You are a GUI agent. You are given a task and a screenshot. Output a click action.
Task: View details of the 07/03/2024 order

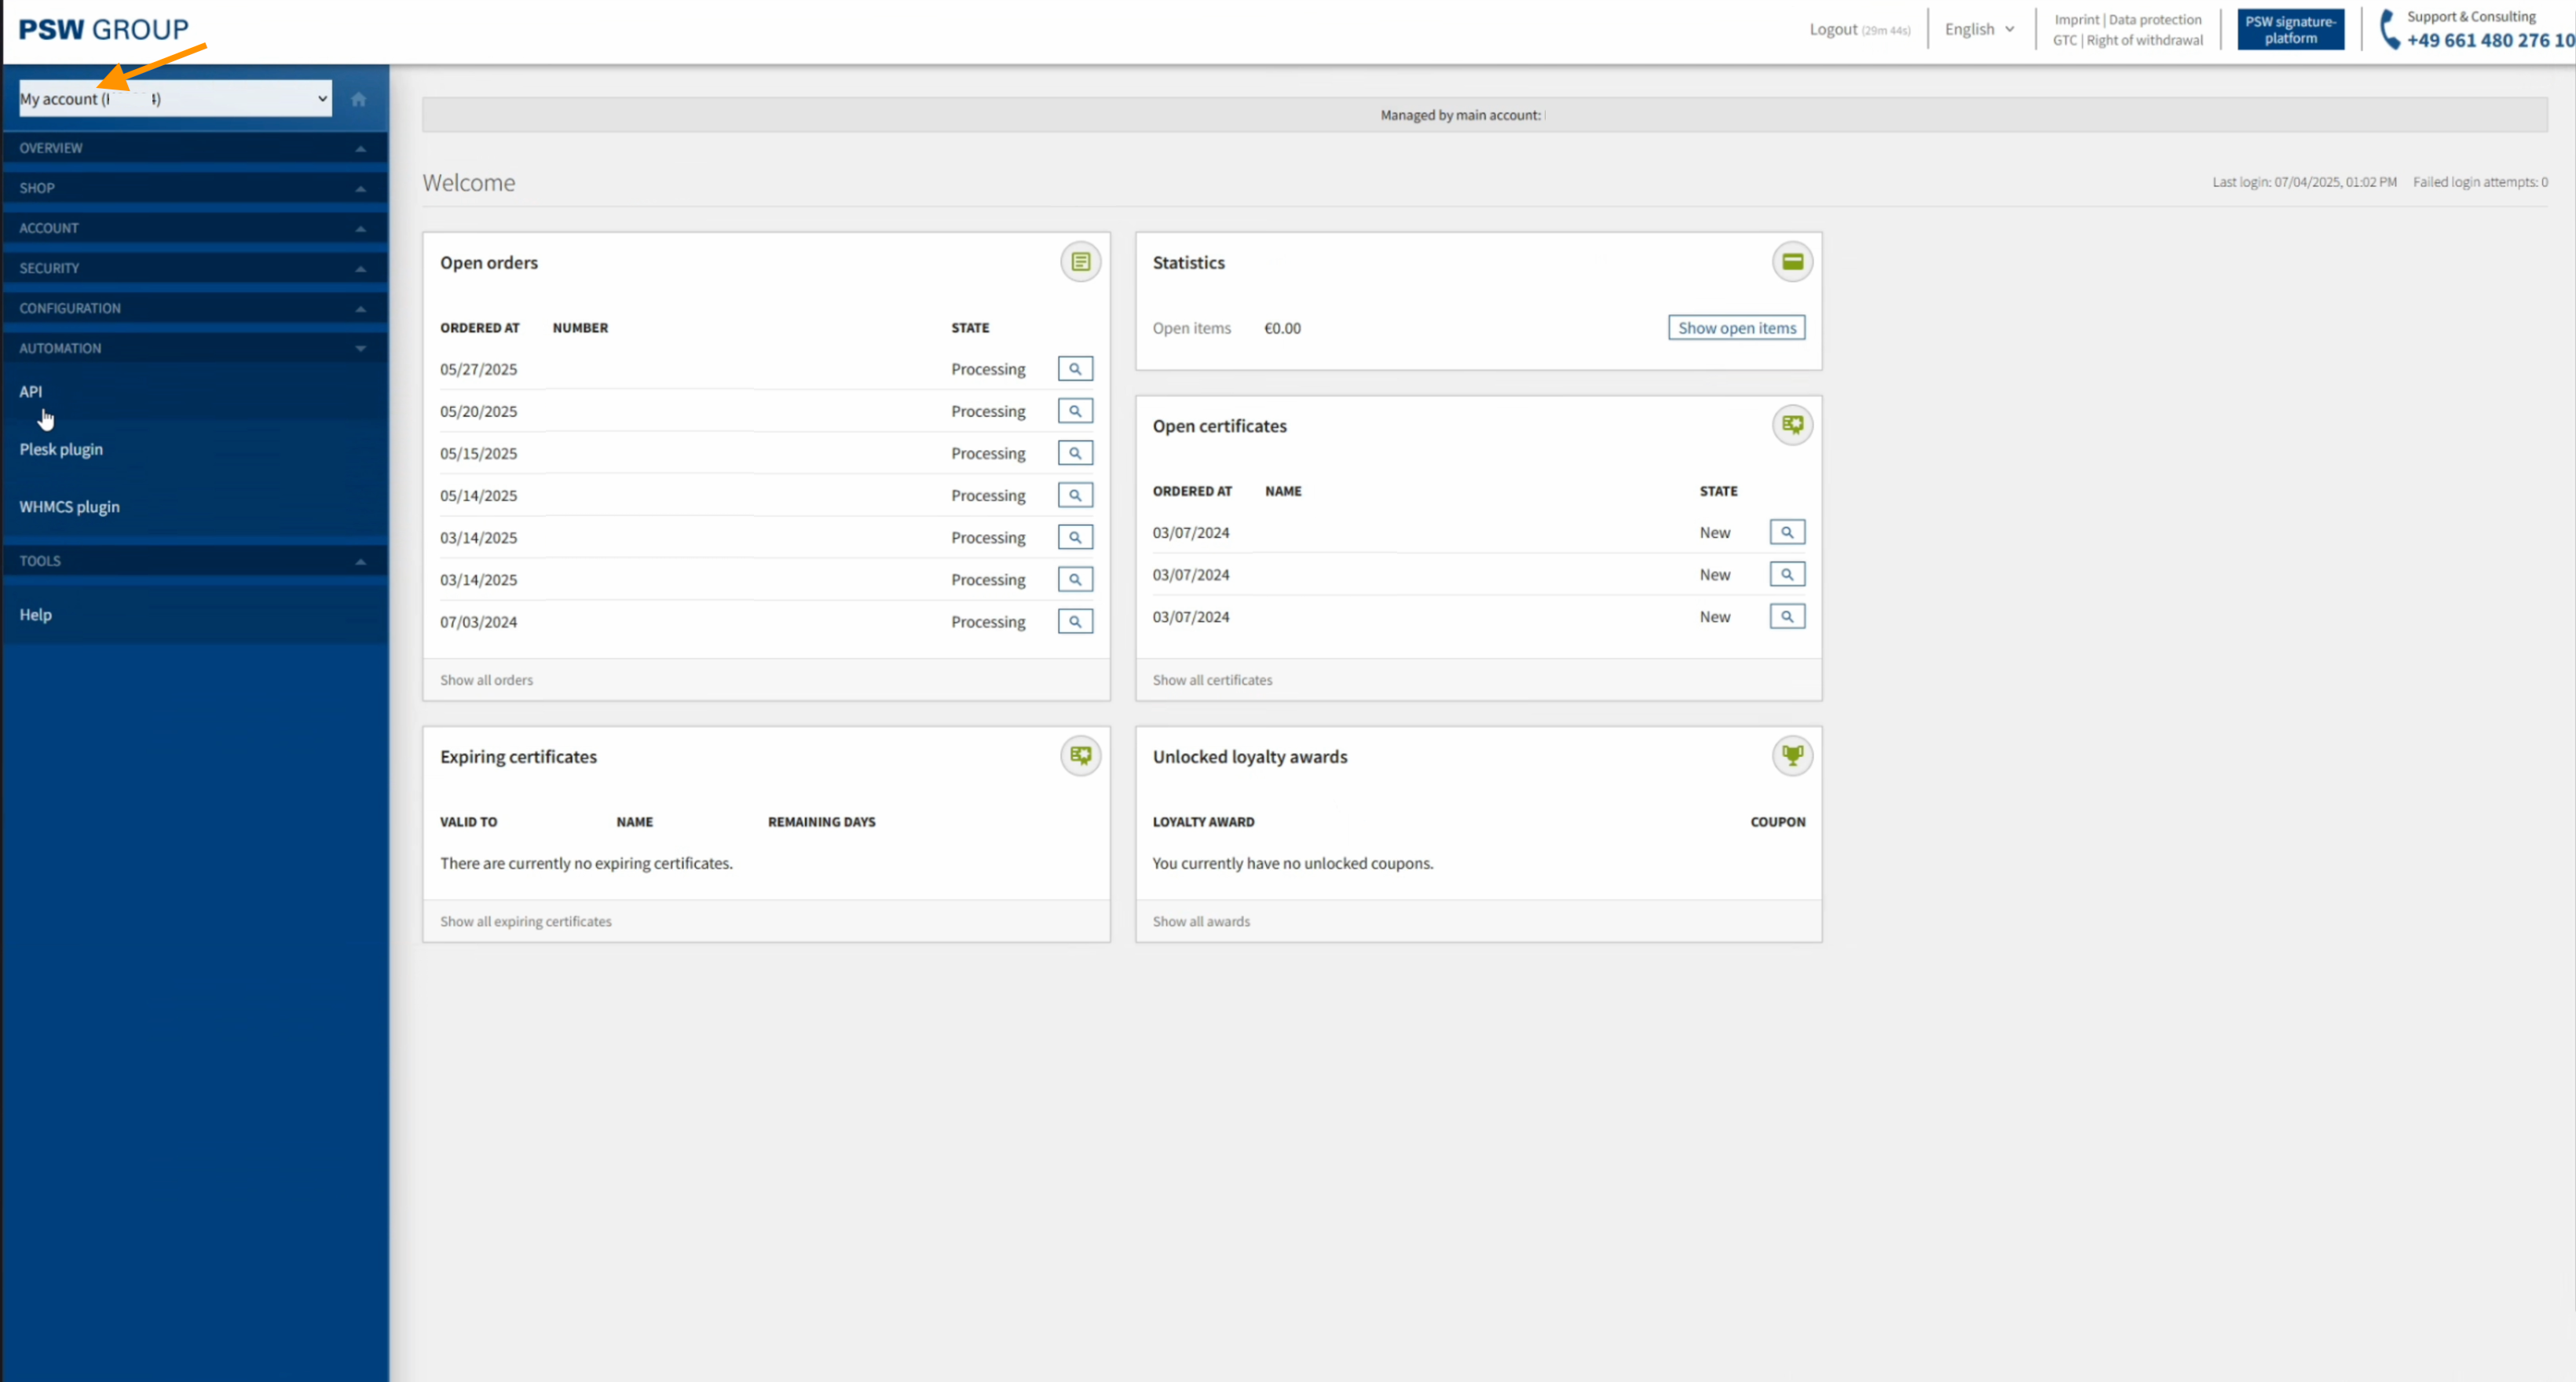[1075, 622]
